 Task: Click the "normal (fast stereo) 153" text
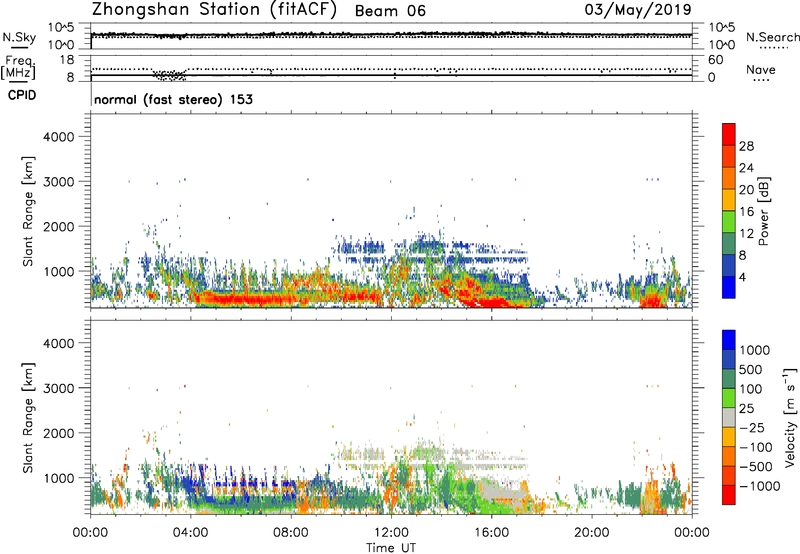point(173,99)
